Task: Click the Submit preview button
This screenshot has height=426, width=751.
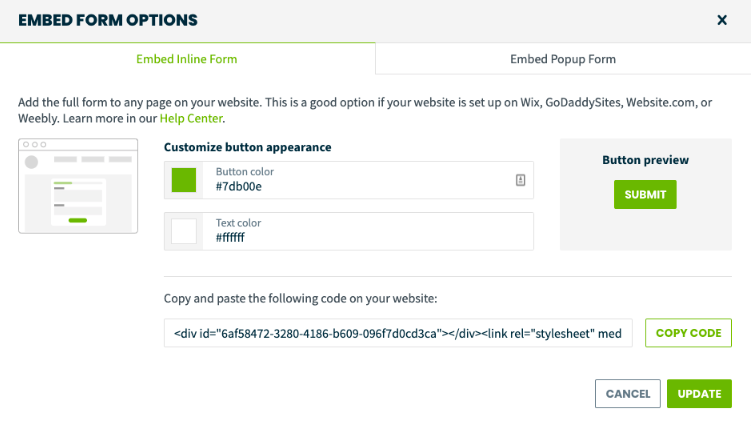Action: (645, 195)
